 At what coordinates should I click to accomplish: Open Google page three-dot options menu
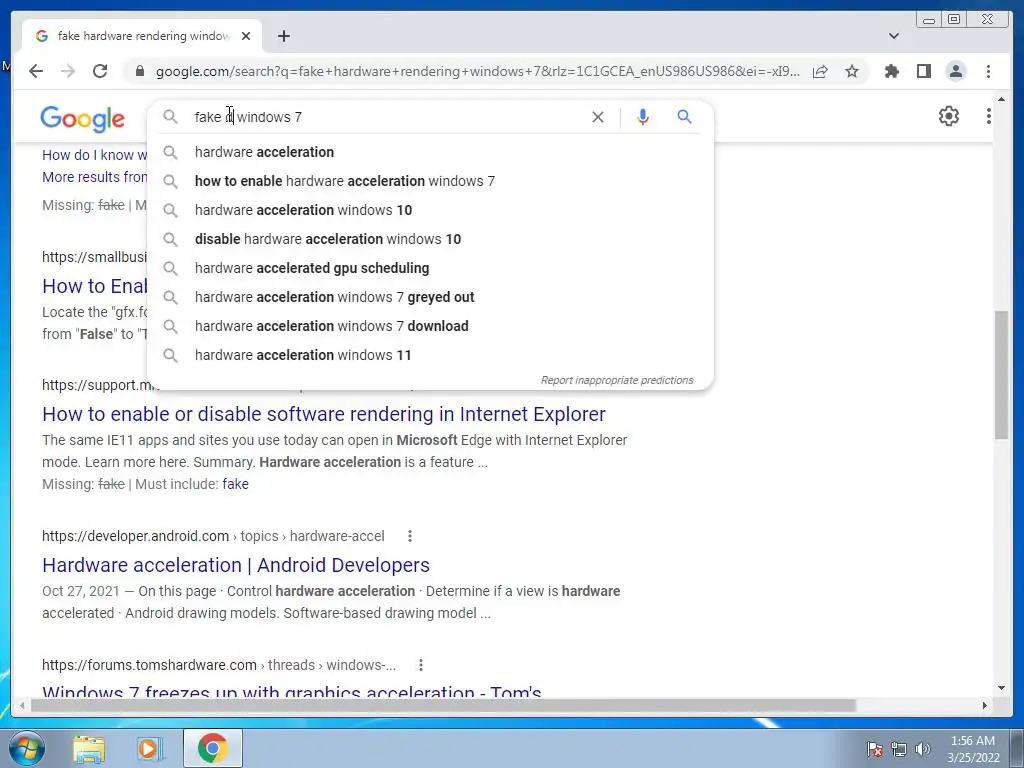pos(988,116)
